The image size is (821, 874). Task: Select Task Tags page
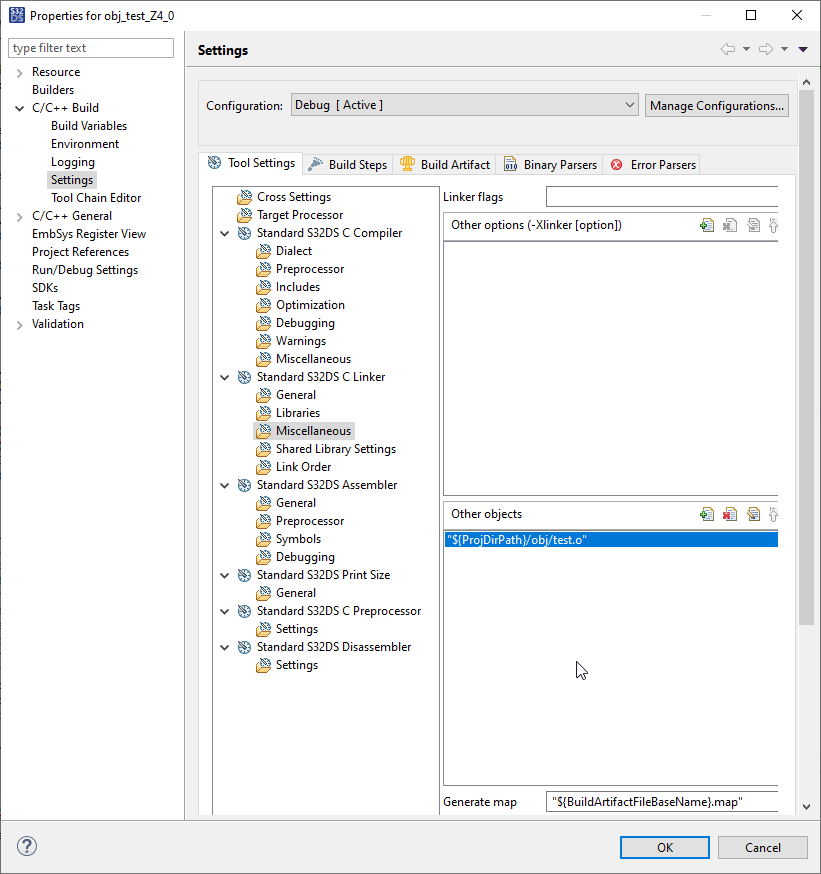[56, 306]
